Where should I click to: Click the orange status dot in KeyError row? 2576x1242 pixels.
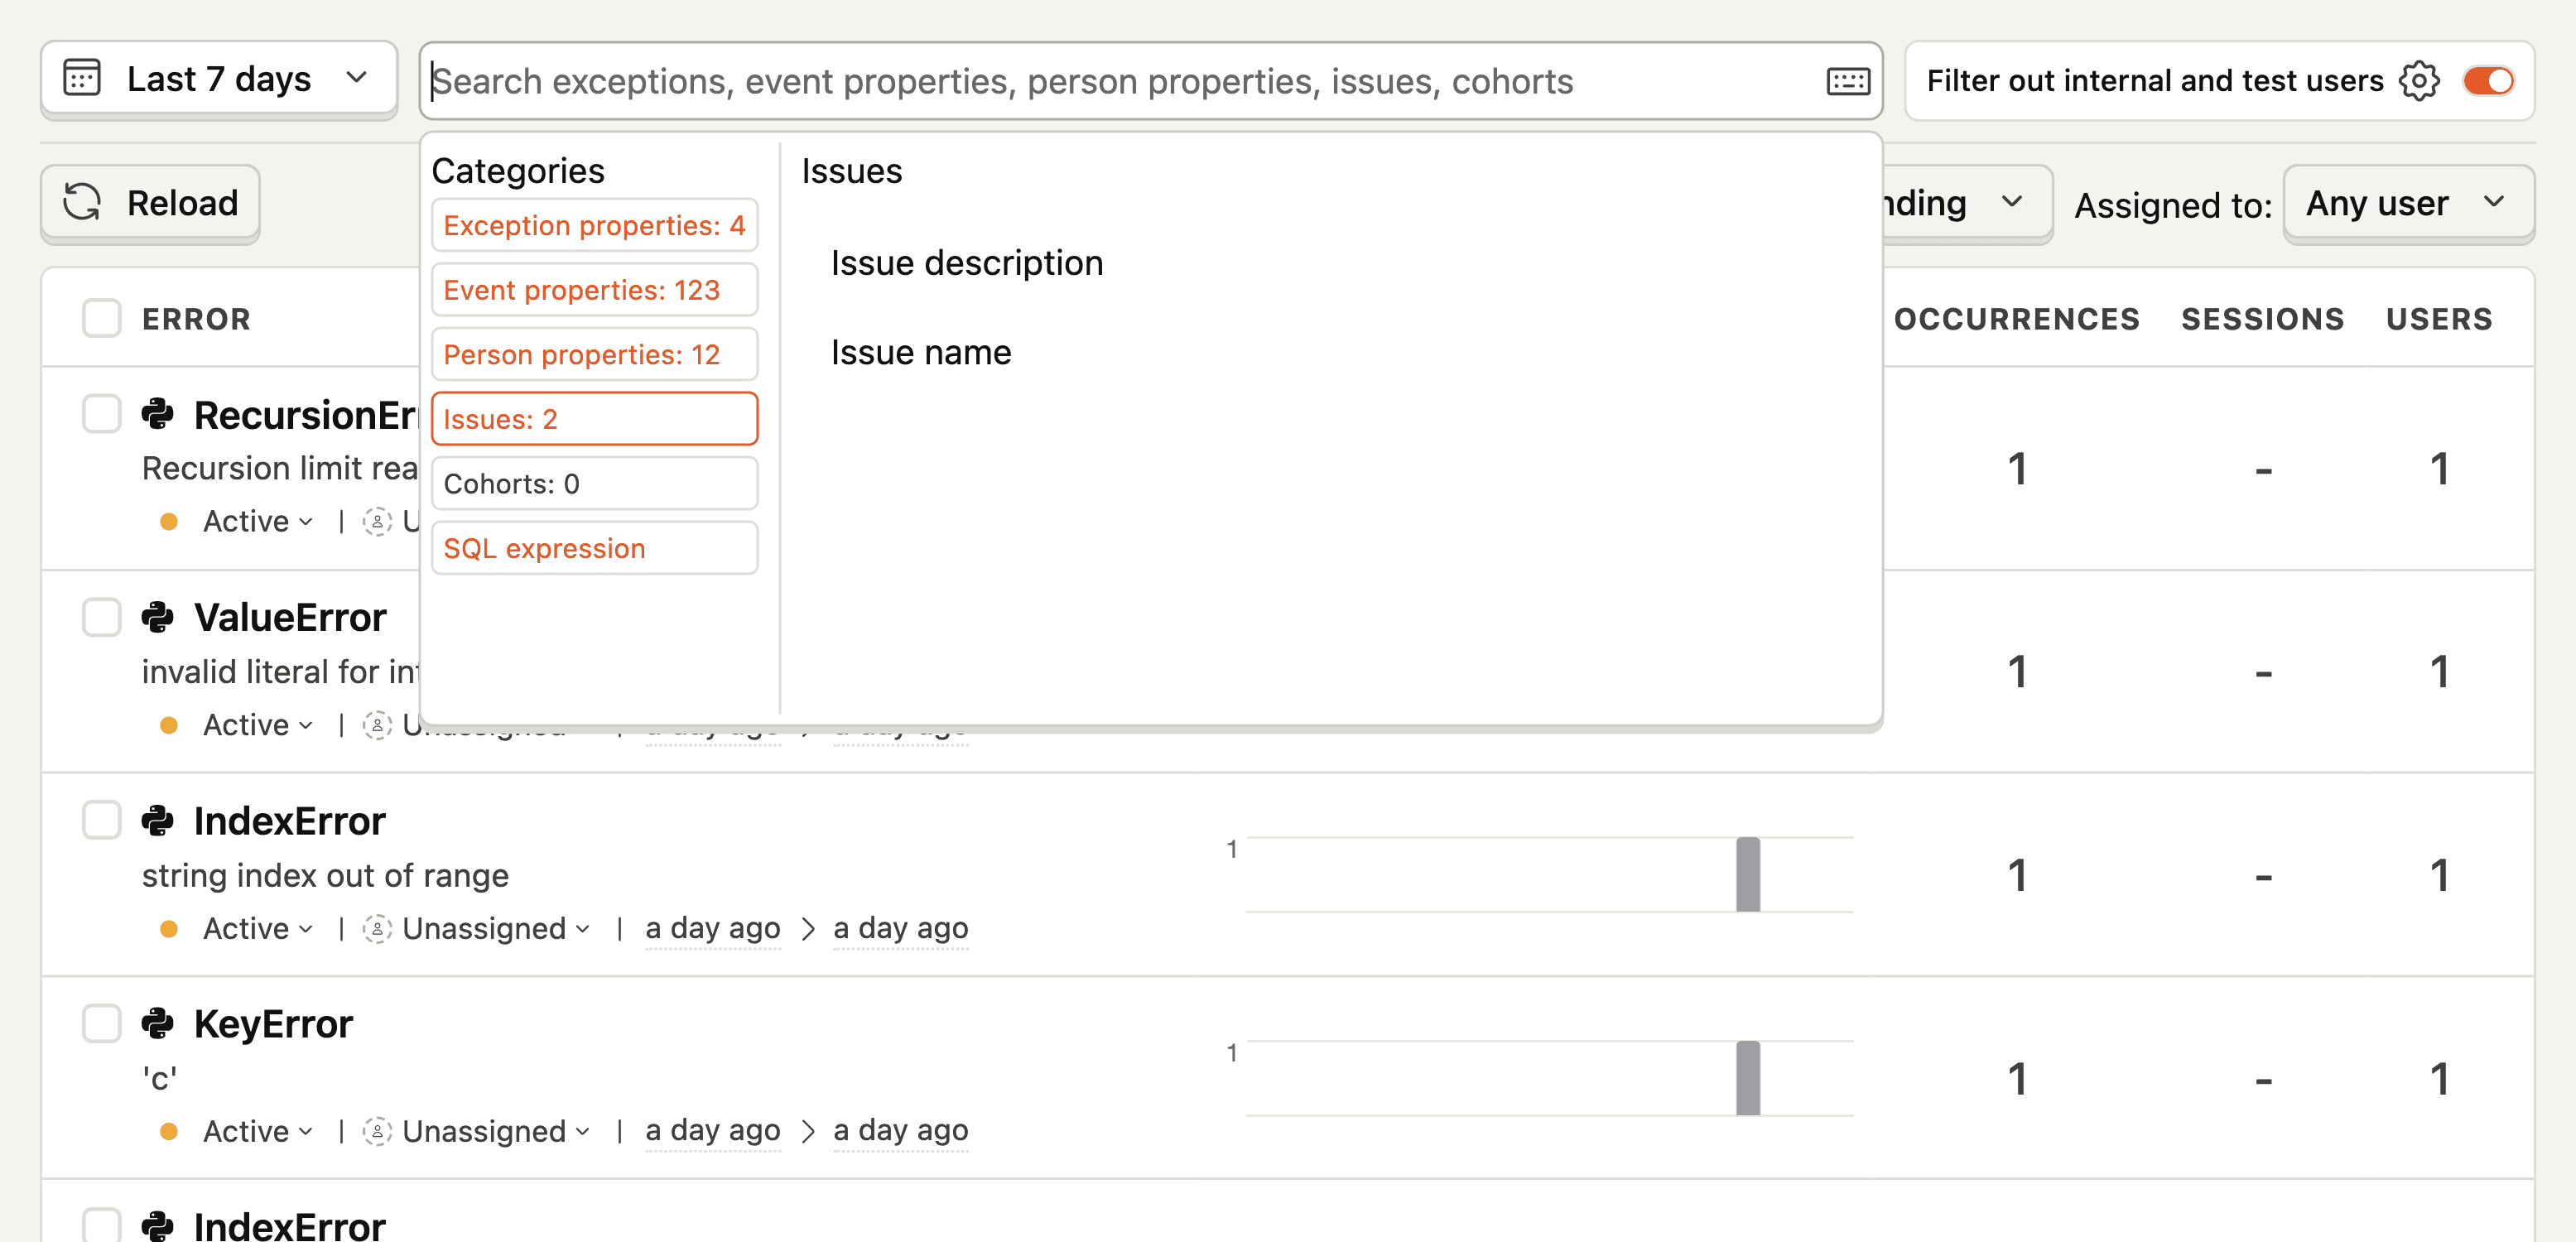169,1131
